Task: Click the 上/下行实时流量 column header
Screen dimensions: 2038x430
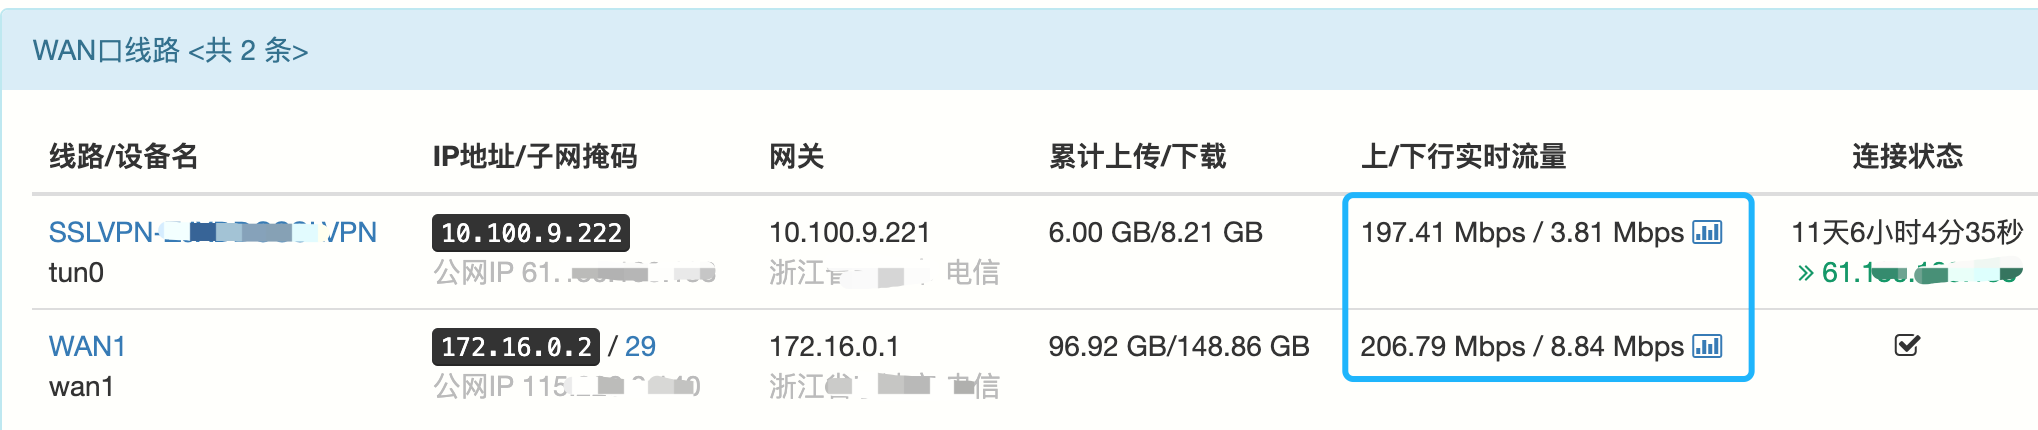Action: [x=1463, y=156]
